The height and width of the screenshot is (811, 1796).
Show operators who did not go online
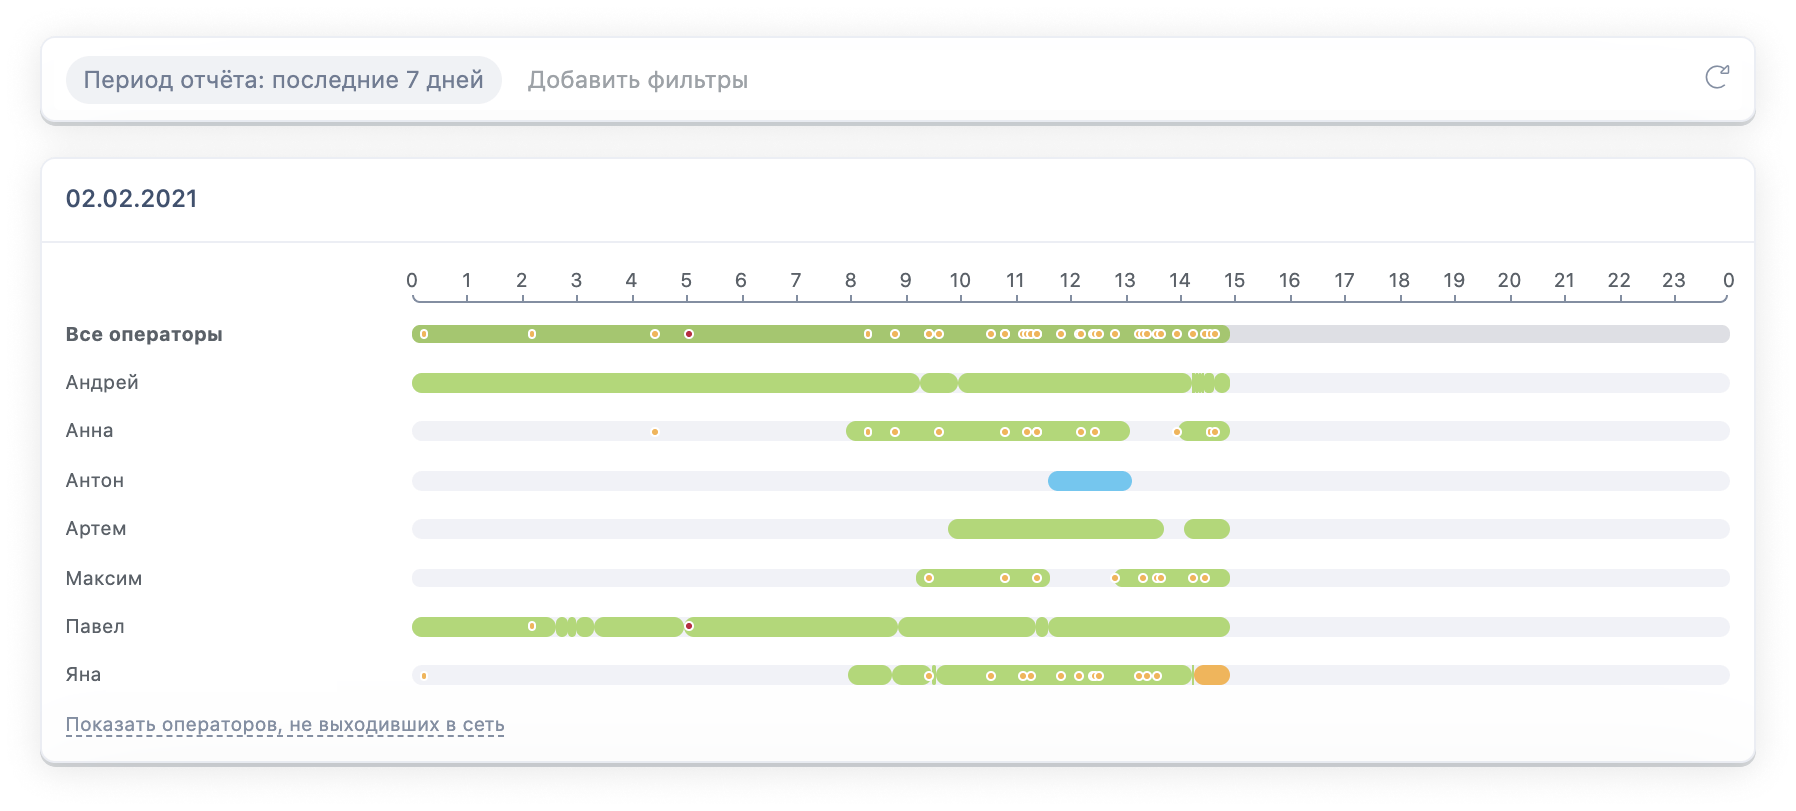click(285, 725)
